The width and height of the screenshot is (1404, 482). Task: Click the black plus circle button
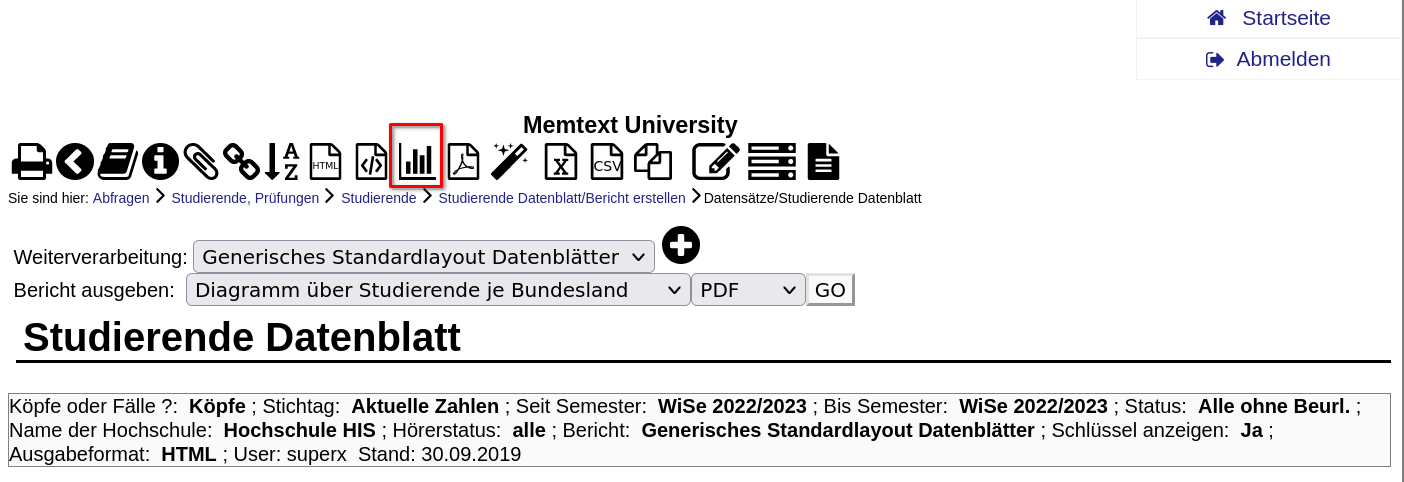681,245
